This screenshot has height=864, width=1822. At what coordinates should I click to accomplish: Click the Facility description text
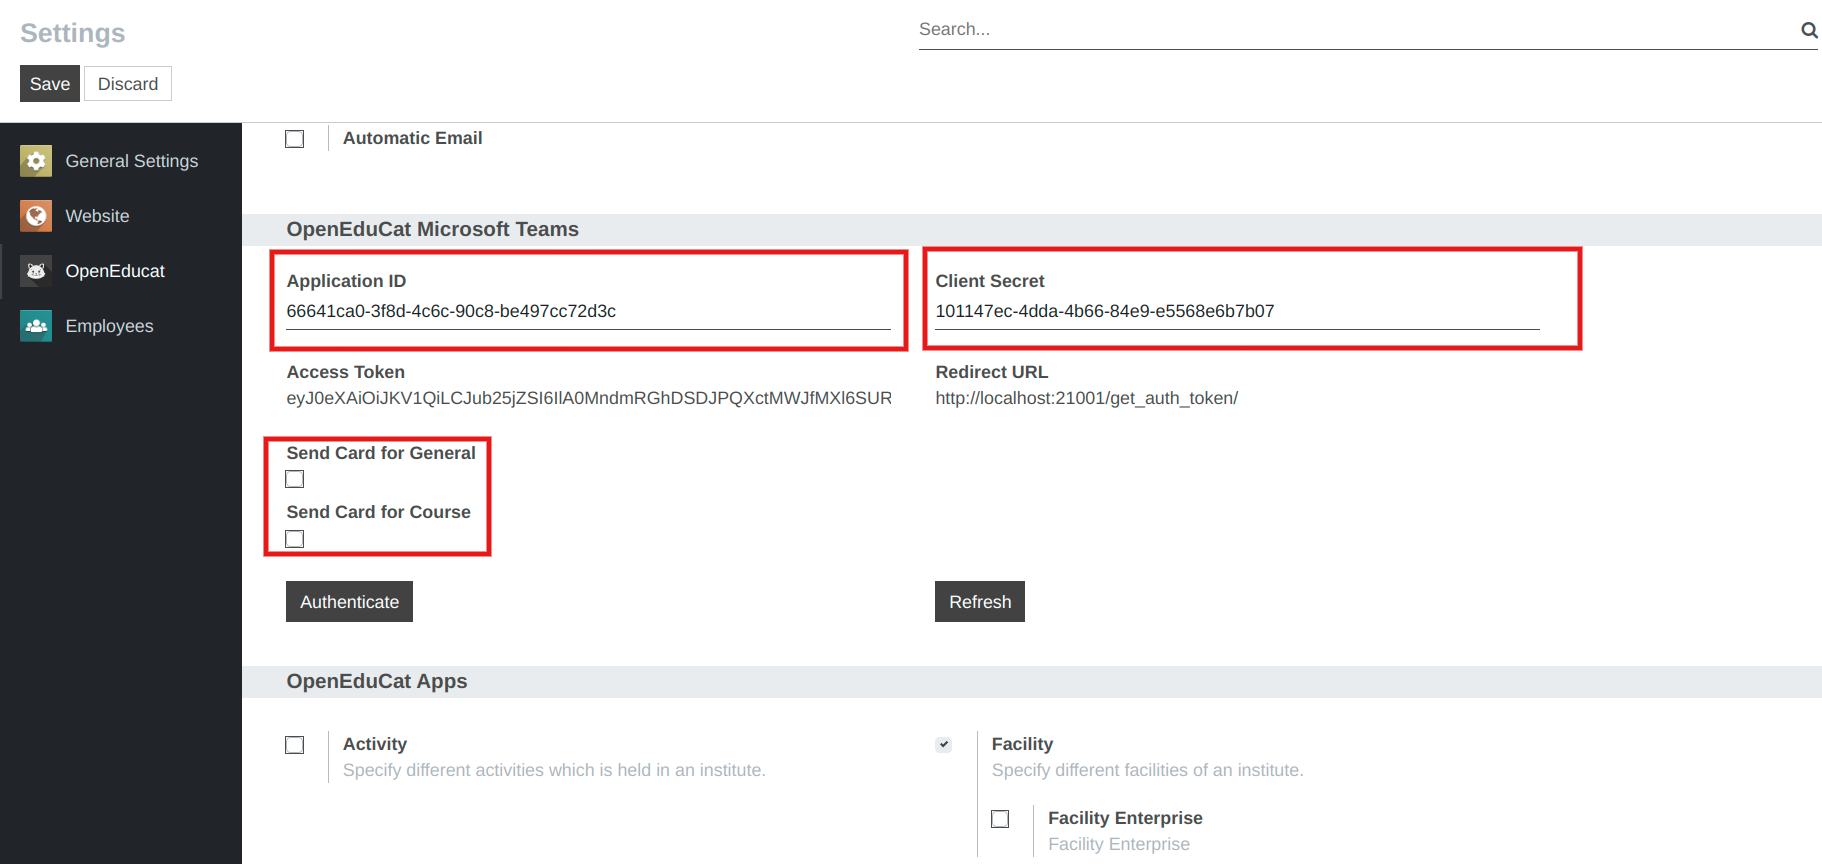coord(1147,770)
